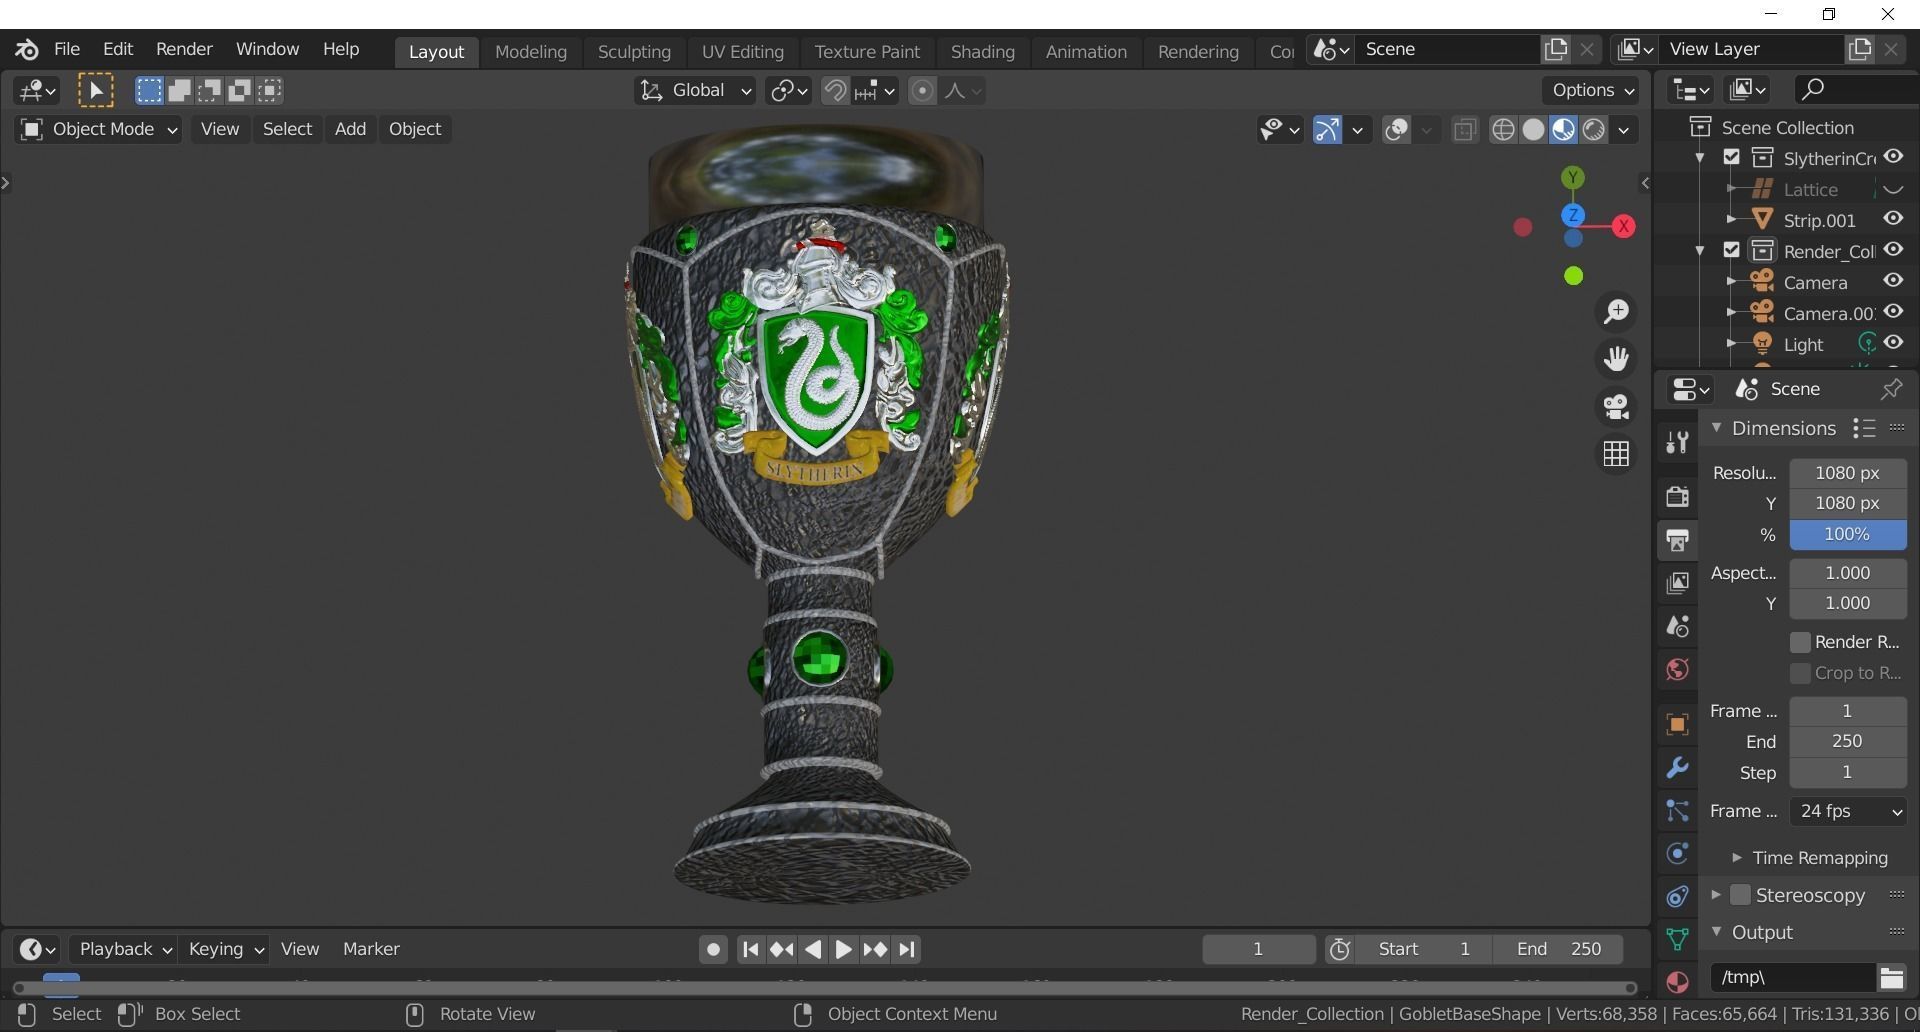The width and height of the screenshot is (1920, 1032).
Task: Switch to solid viewport shading
Action: tap(1533, 130)
